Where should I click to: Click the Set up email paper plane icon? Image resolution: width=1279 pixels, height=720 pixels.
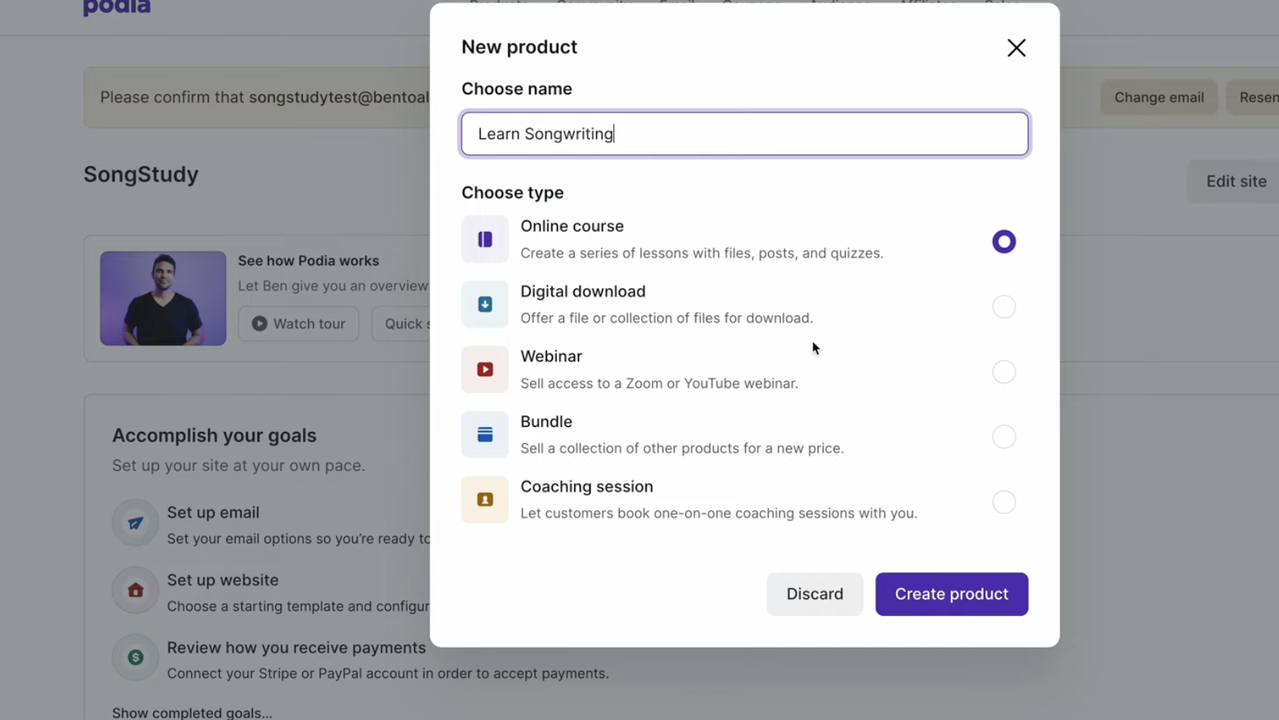135,523
